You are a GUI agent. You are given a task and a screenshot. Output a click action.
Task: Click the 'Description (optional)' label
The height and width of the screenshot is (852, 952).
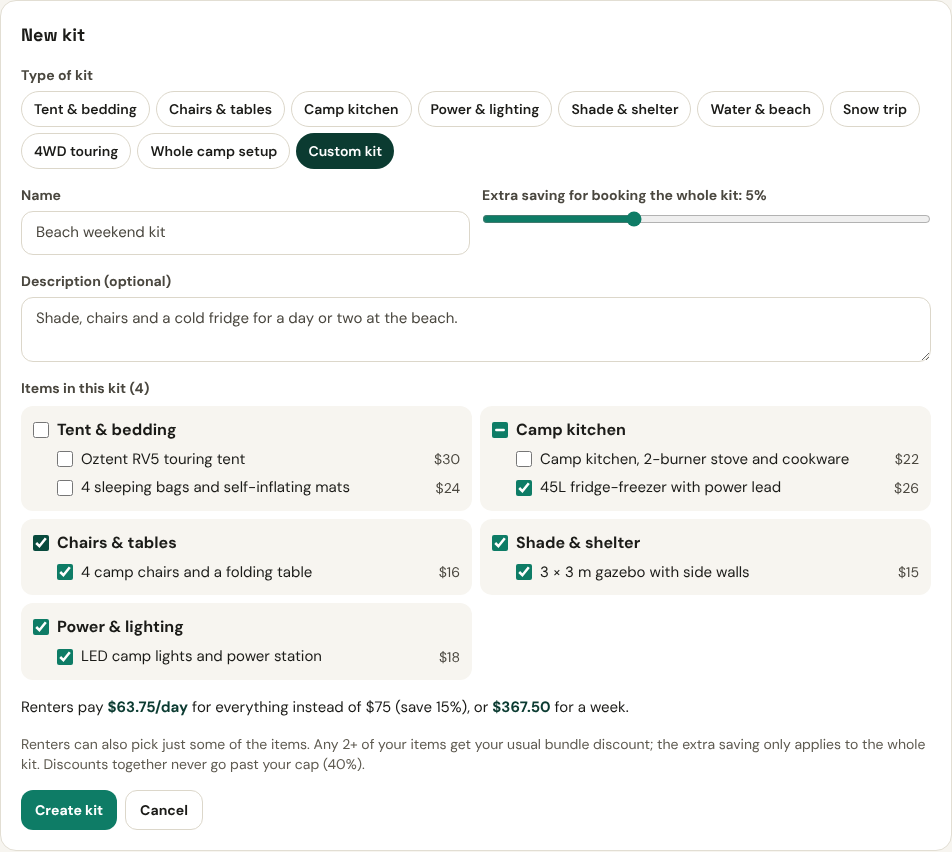(96, 281)
